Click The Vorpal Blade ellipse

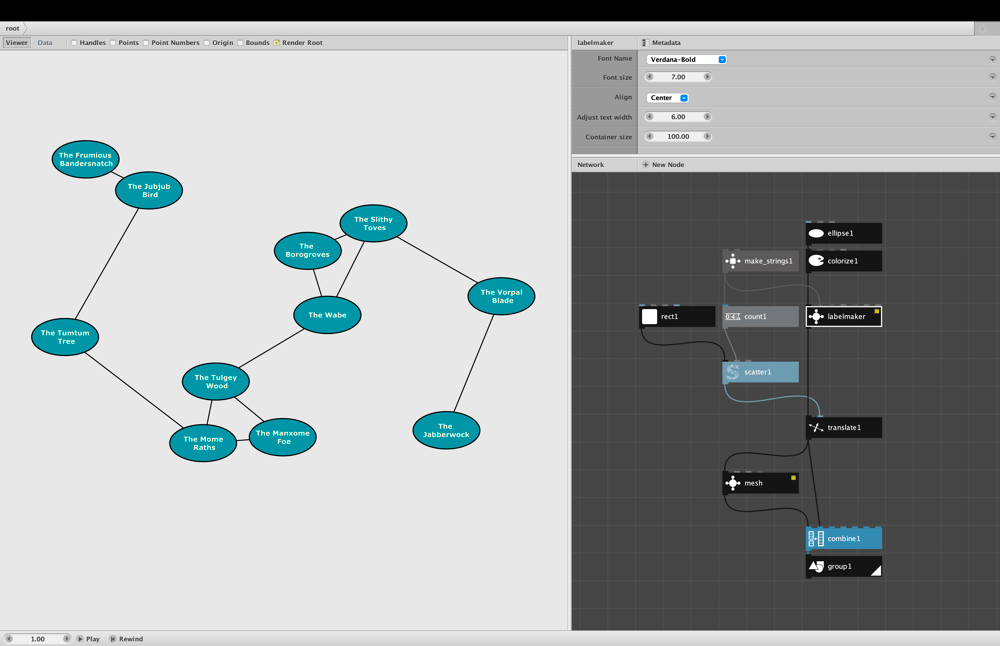pyautogui.click(x=501, y=296)
